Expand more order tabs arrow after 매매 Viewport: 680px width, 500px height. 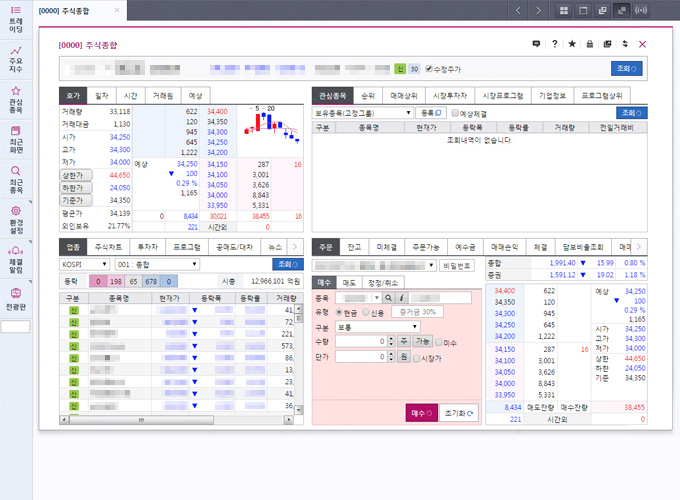tap(639, 247)
